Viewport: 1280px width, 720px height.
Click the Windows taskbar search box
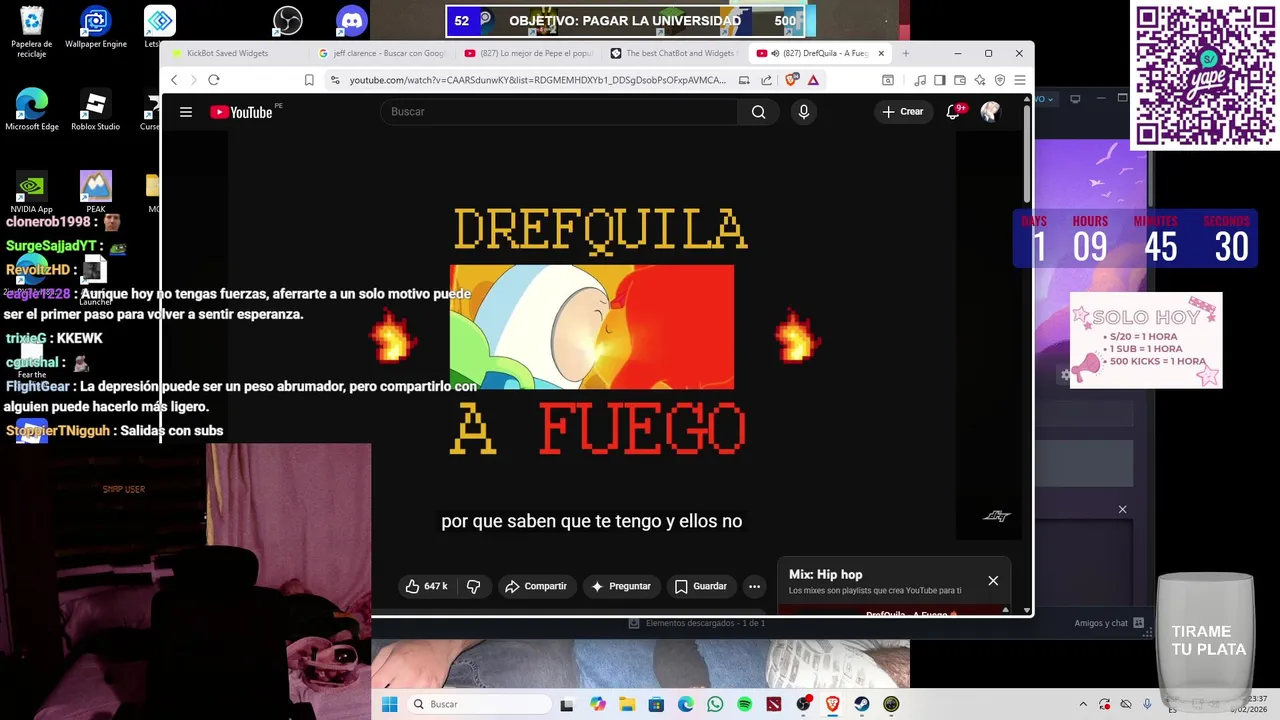point(480,704)
